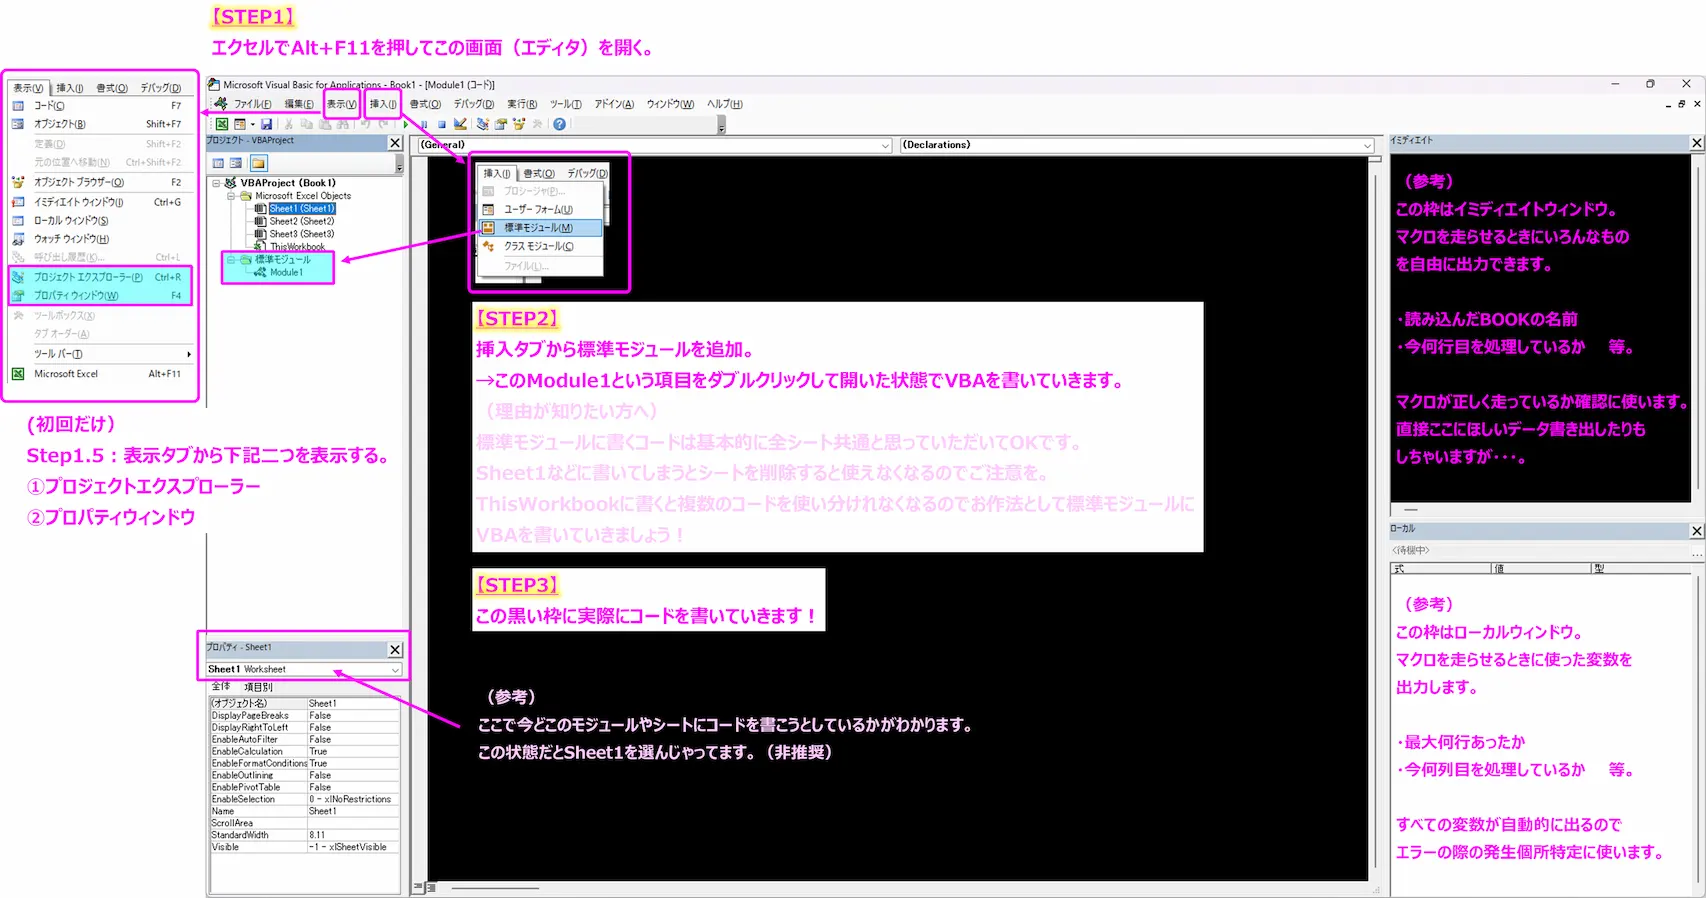Collapse the VBAProject (Book1) tree node

tap(216, 183)
